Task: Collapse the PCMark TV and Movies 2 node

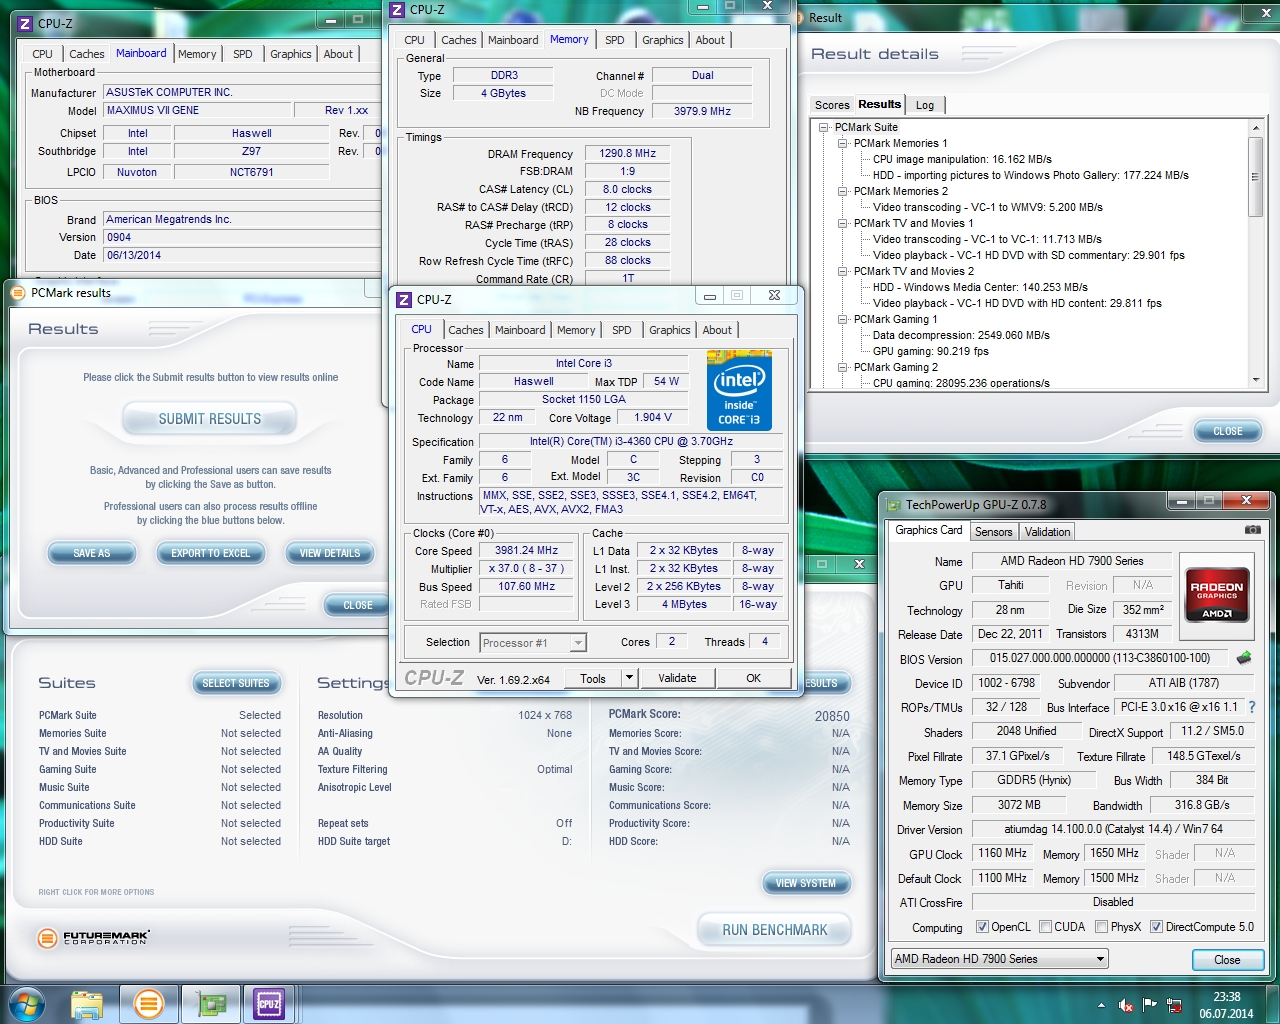Action: (842, 271)
